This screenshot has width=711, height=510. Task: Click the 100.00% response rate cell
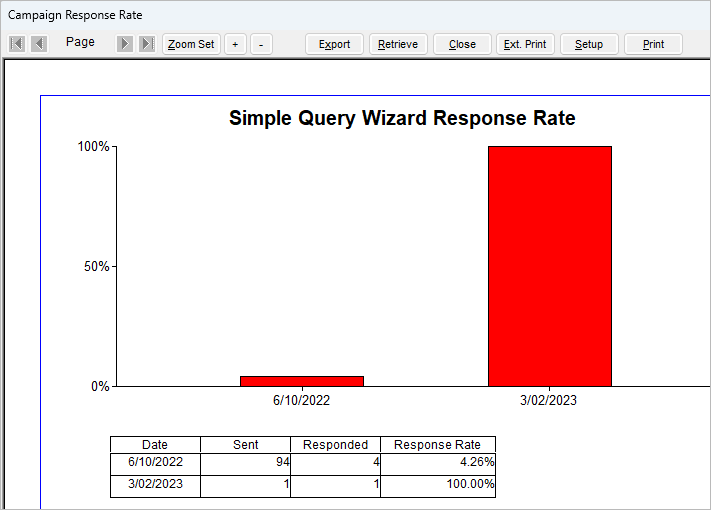coord(438,484)
